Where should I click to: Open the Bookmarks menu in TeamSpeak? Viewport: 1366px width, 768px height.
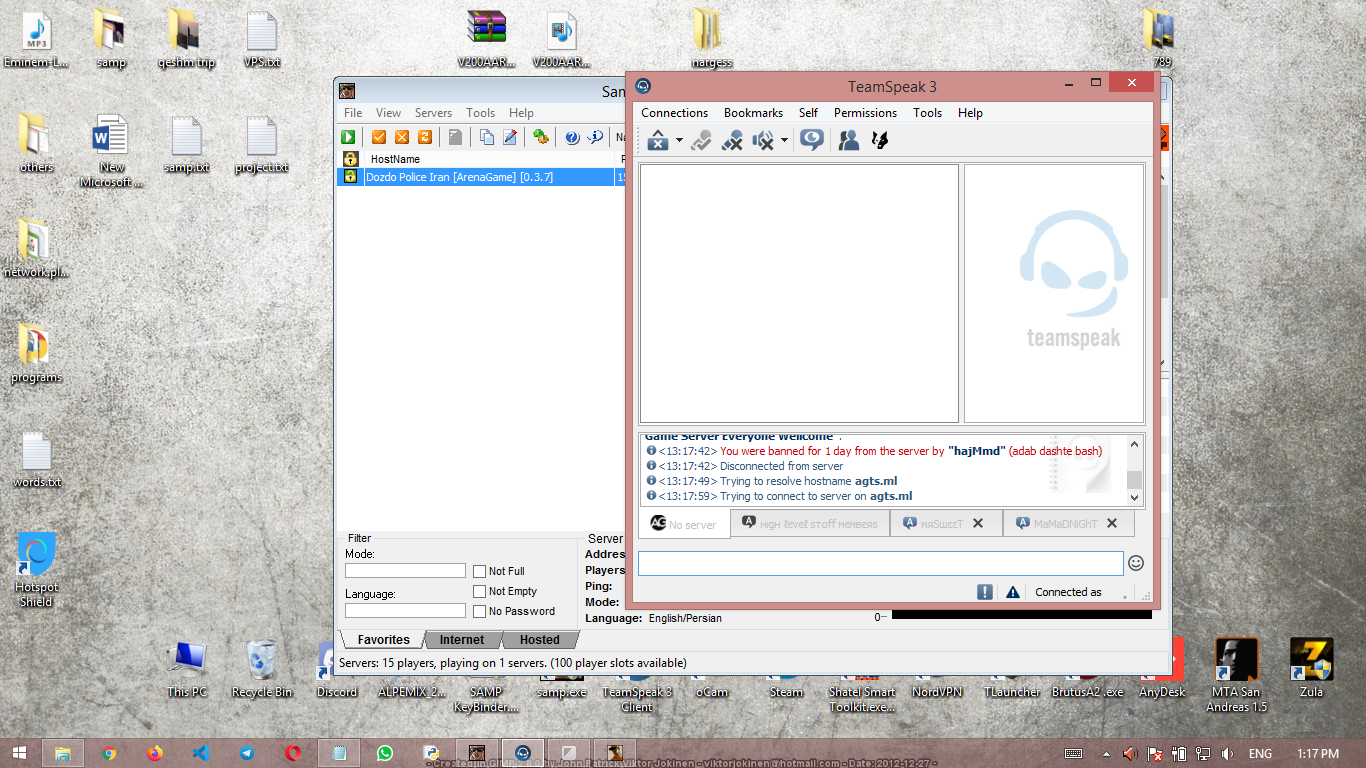click(753, 113)
